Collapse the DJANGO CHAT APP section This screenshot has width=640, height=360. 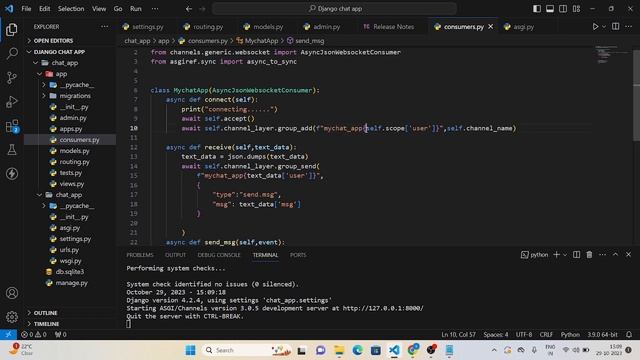click(x=59, y=52)
